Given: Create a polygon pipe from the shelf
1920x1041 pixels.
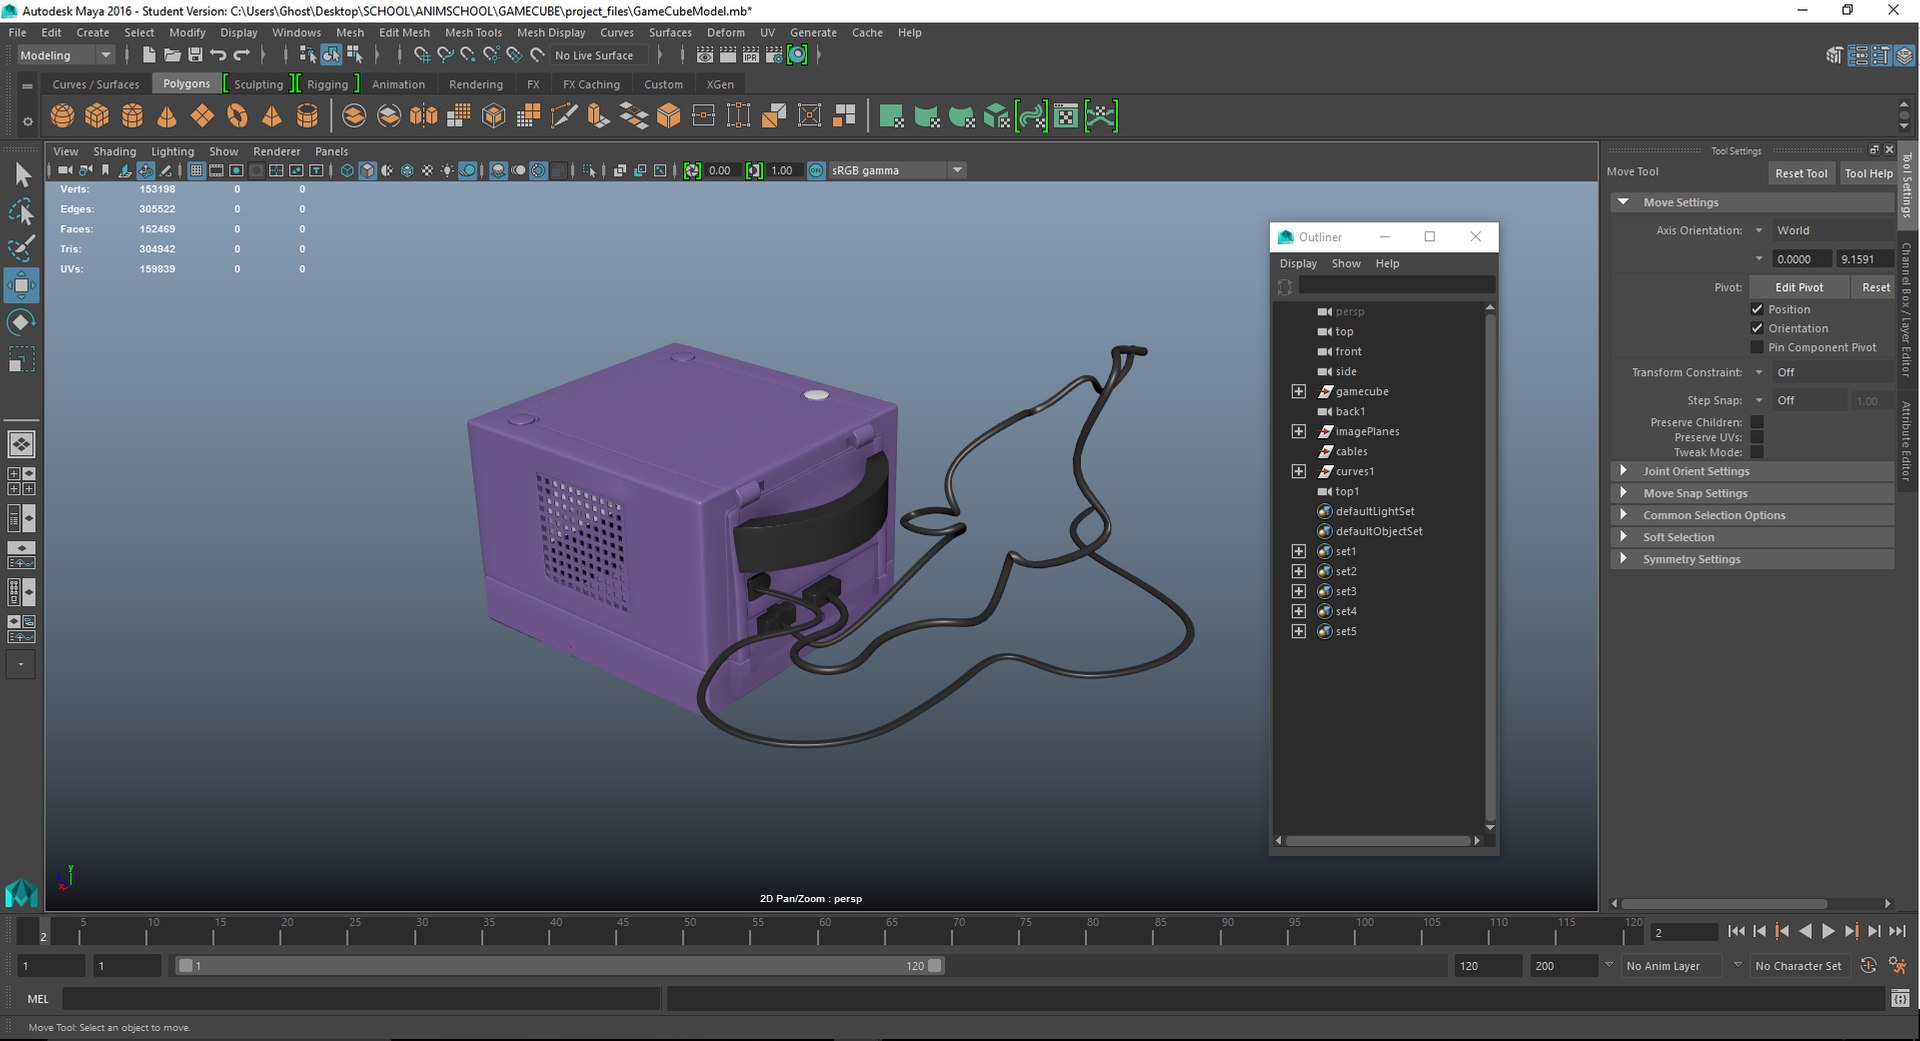Looking at the screenshot, I should pyautogui.click(x=307, y=116).
